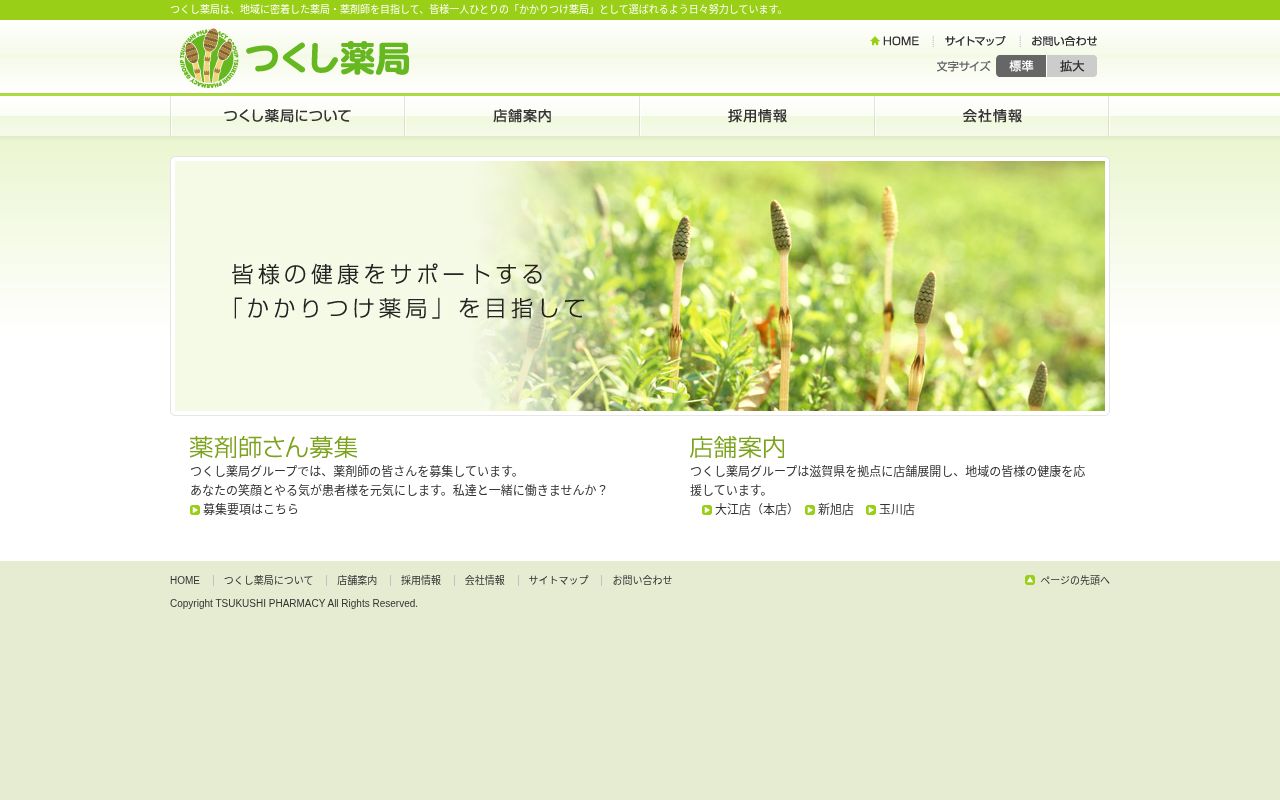Viewport: 1280px width, 800px height.
Task: Click 店舗案内 in the footer
Action: coord(357,580)
